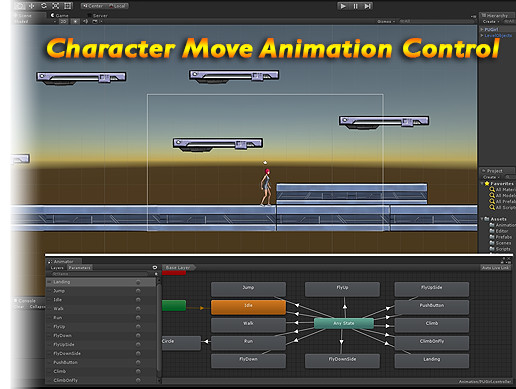Click the Scene view search field

[436, 21]
